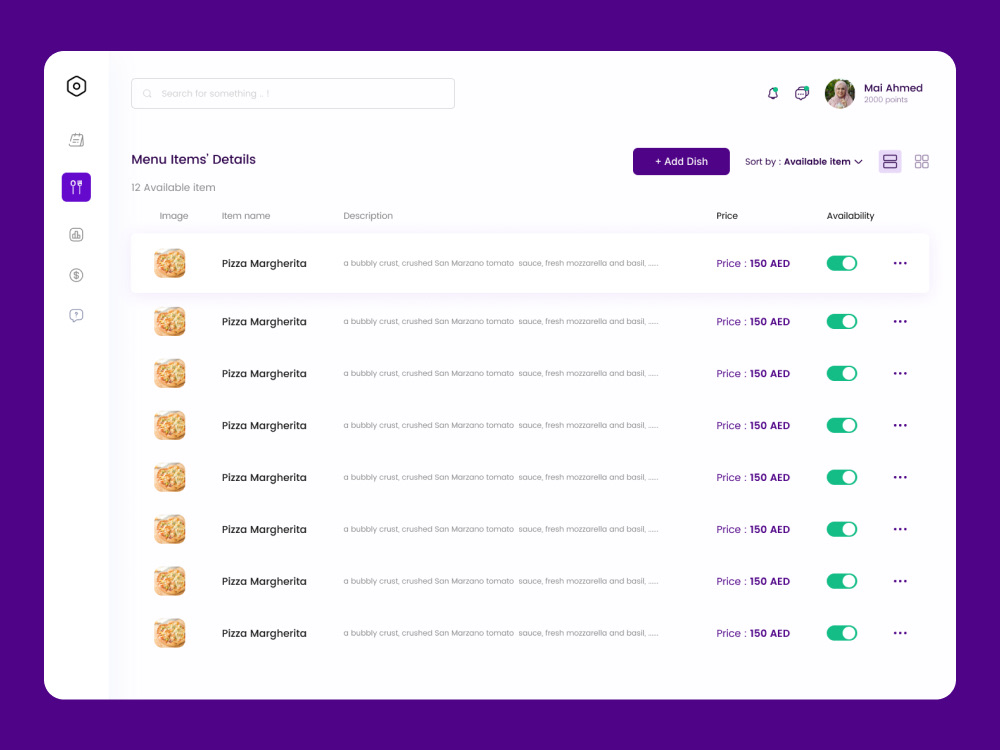This screenshot has height=750, width=1000.
Task: Click pizza thumbnail in first highlighted row
Action: click(x=170, y=263)
